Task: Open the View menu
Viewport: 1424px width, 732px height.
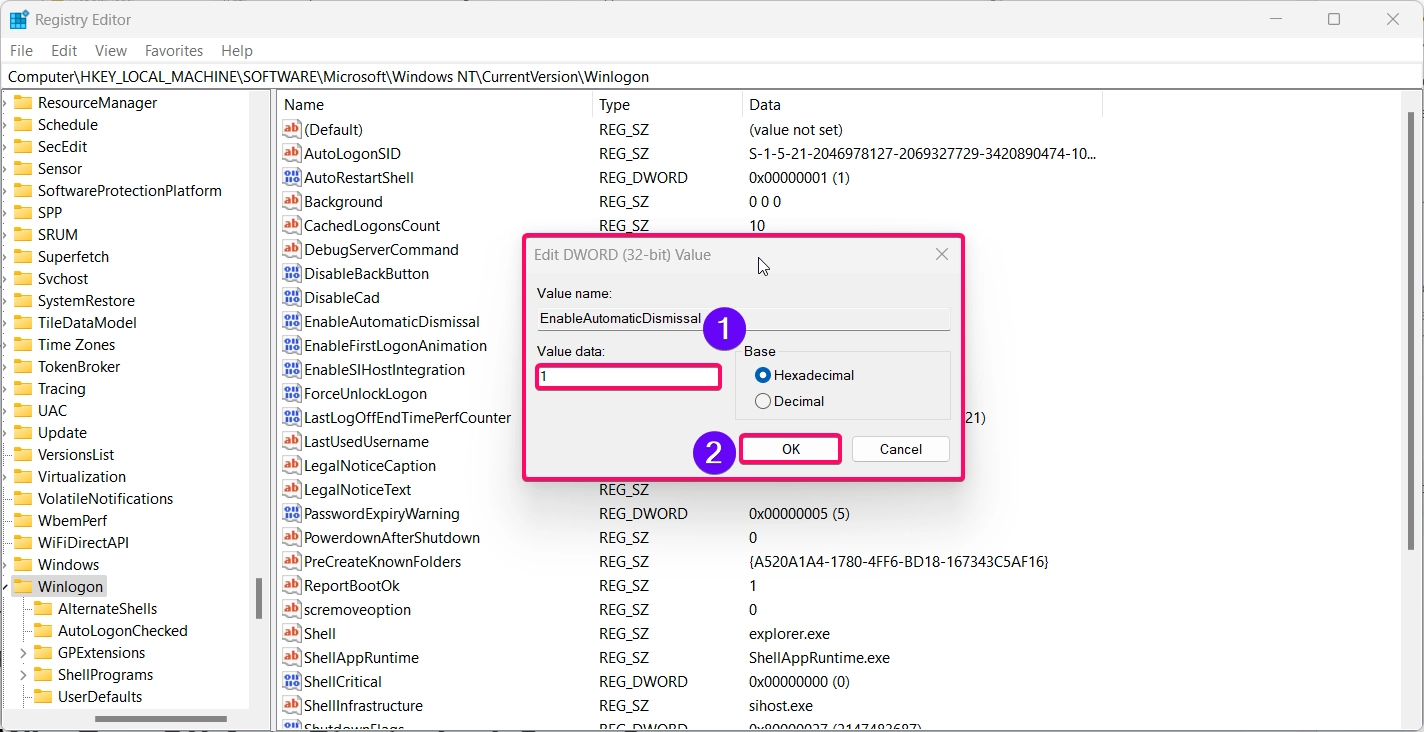Action: (x=111, y=50)
